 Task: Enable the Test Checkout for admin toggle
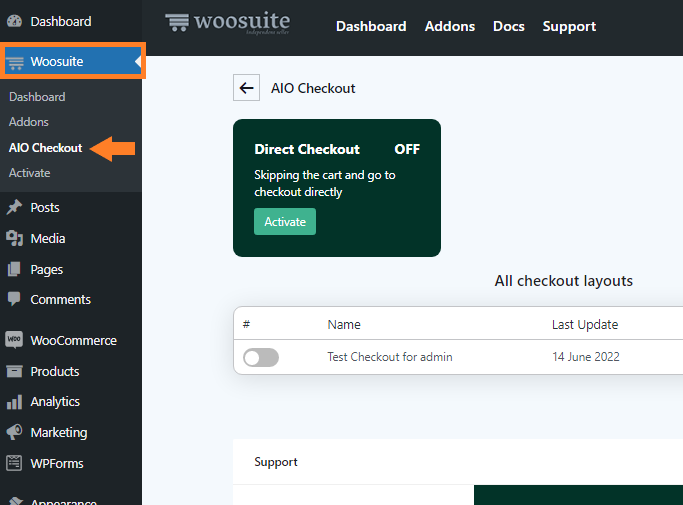[261, 357]
